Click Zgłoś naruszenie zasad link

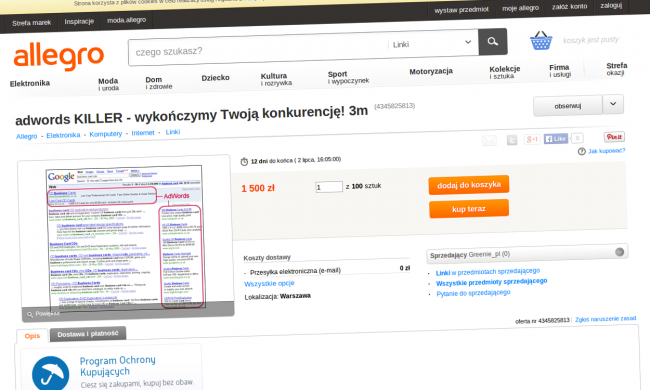[605, 319]
